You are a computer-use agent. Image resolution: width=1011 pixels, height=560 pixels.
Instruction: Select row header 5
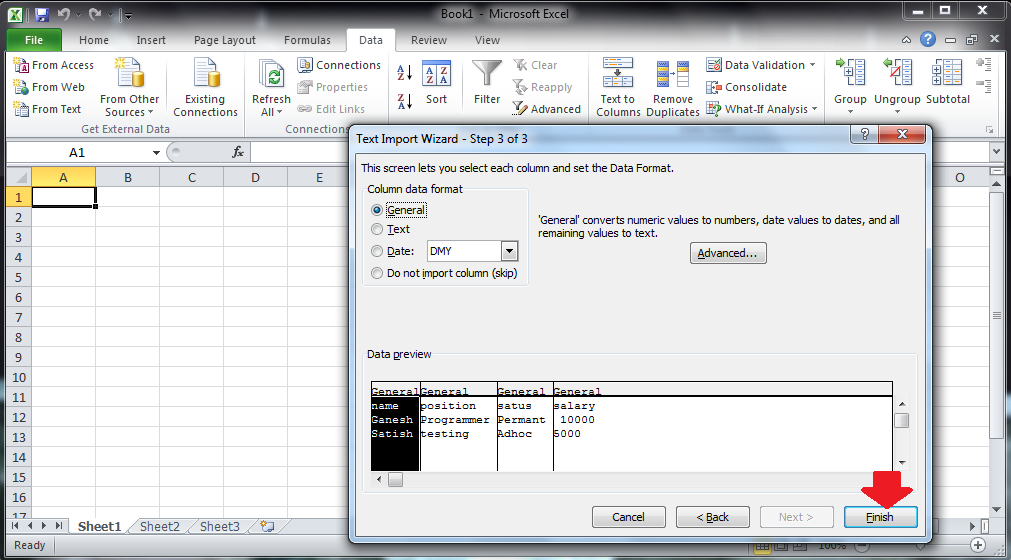coord(19,278)
